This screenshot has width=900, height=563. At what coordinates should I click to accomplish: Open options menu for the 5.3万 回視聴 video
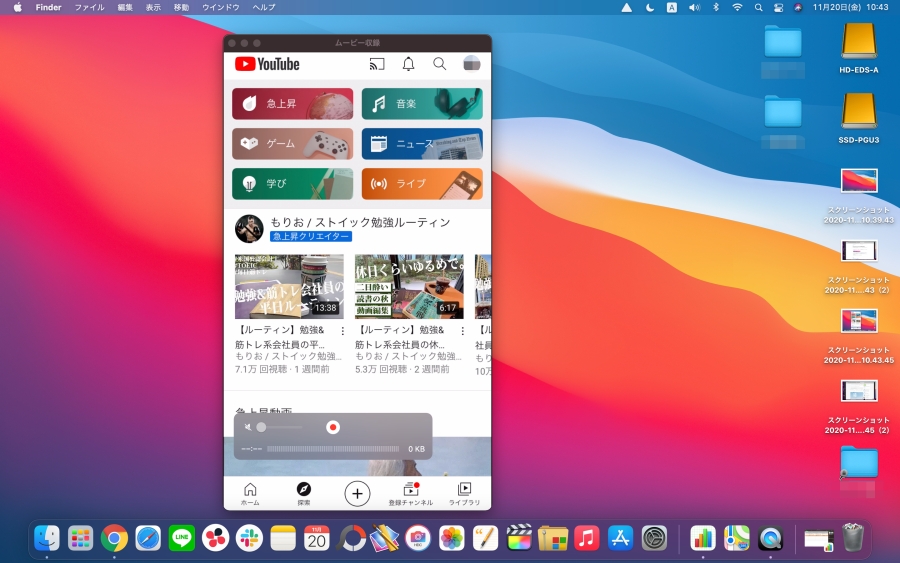pos(463,331)
